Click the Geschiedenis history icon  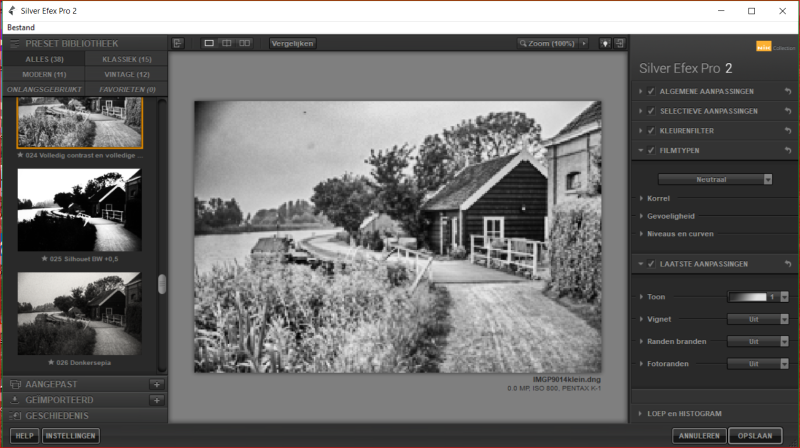15,416
